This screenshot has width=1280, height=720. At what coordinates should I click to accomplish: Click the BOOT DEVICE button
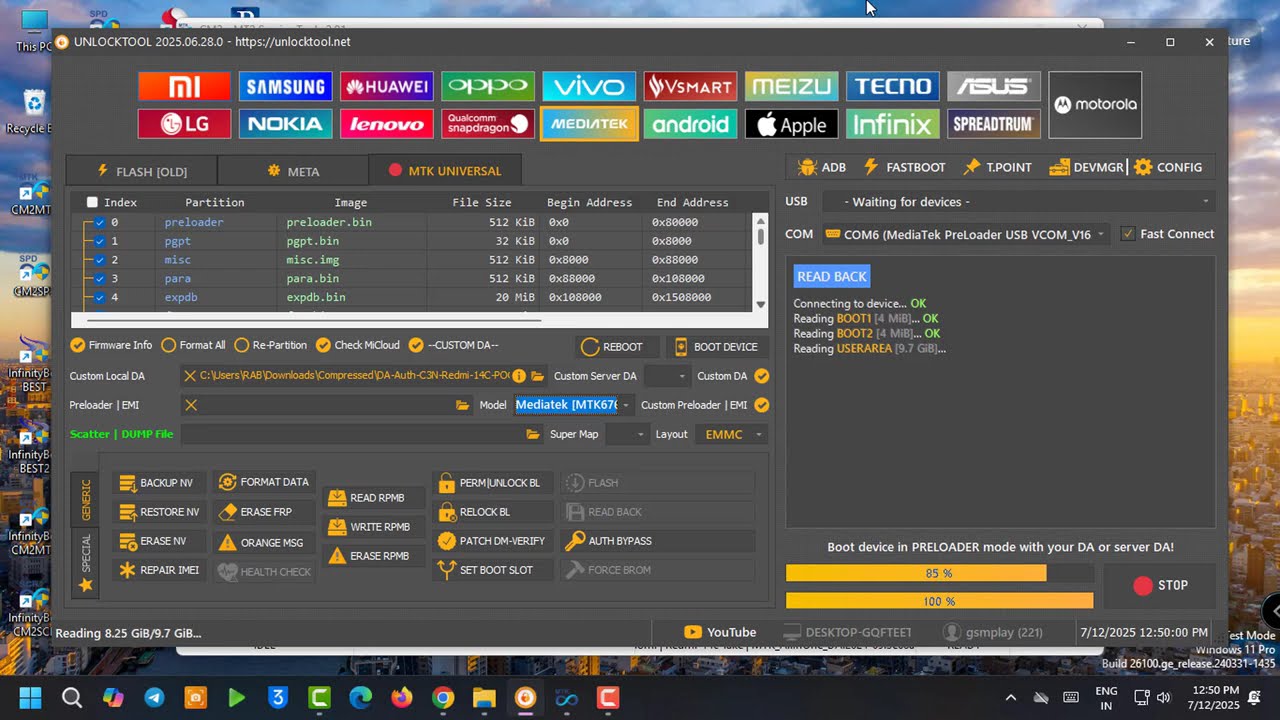click(716, 347)
